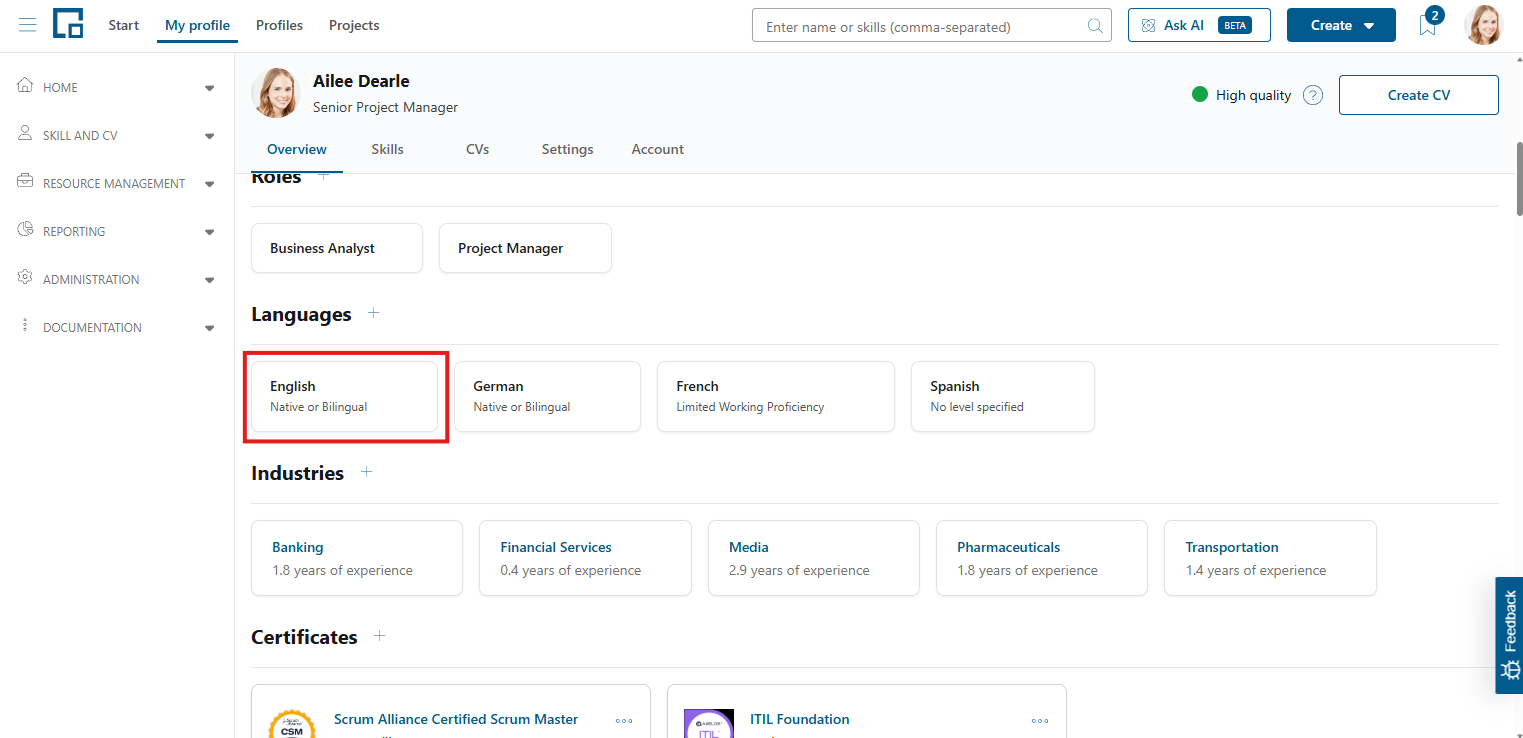Expand the SKILL AND CV section arrow
The width and height of the screenshot is (1523, 738).
(209, 136)
